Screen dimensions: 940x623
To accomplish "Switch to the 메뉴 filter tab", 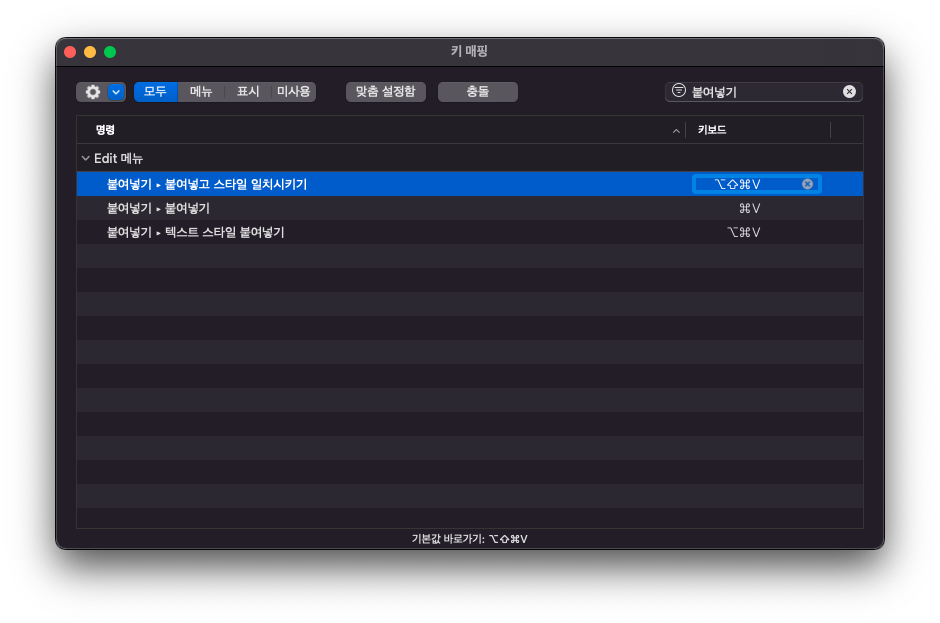I will tap(201, 92).
